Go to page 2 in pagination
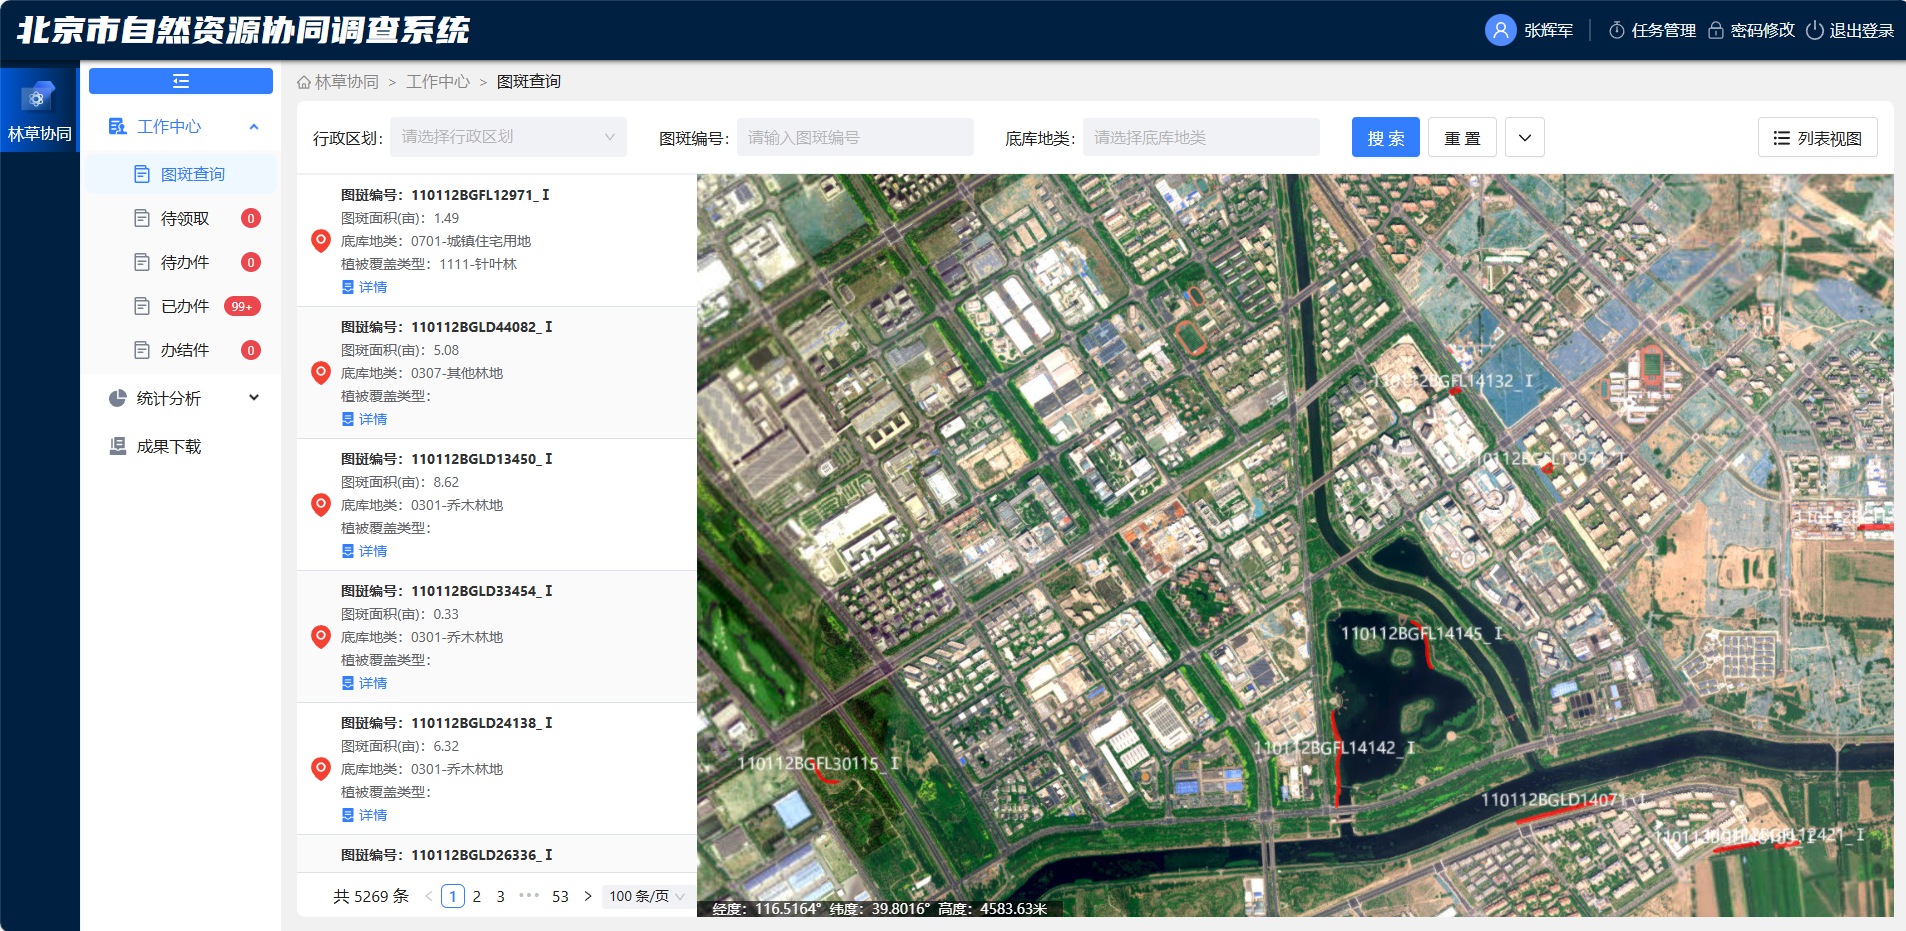The height and width of the screenshot is (931, 1906). [477, 896]
